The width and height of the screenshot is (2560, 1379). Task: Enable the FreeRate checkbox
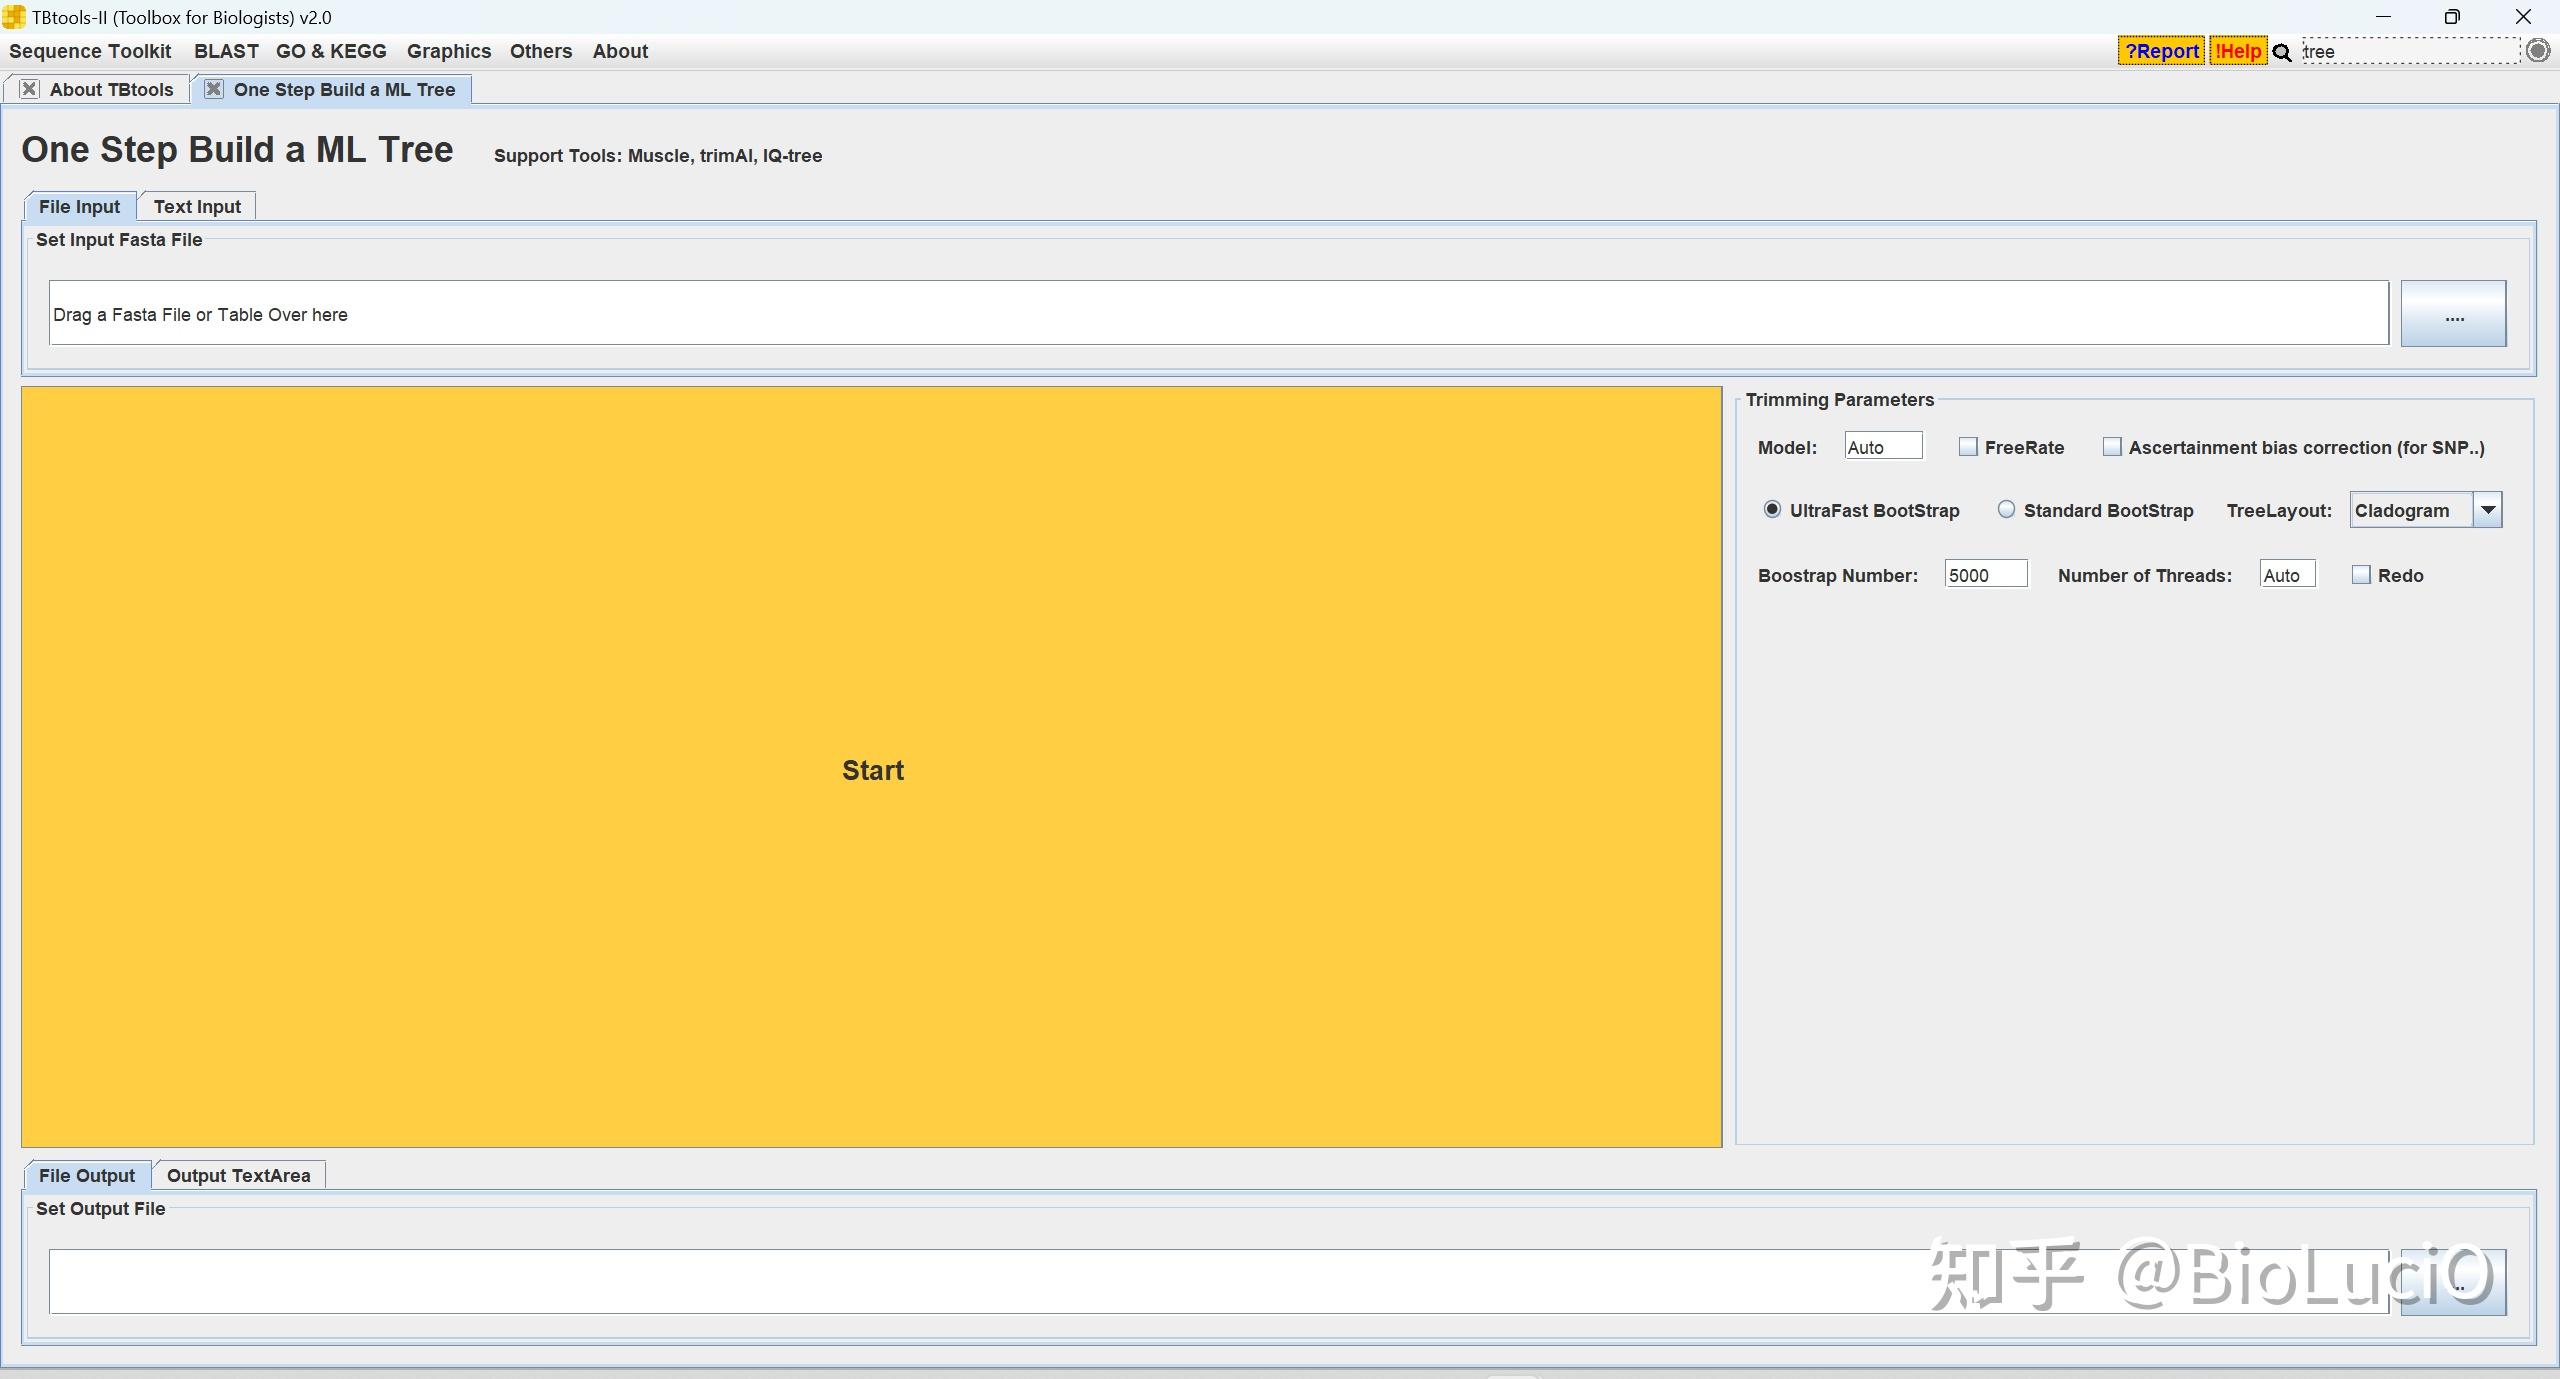1967,447
